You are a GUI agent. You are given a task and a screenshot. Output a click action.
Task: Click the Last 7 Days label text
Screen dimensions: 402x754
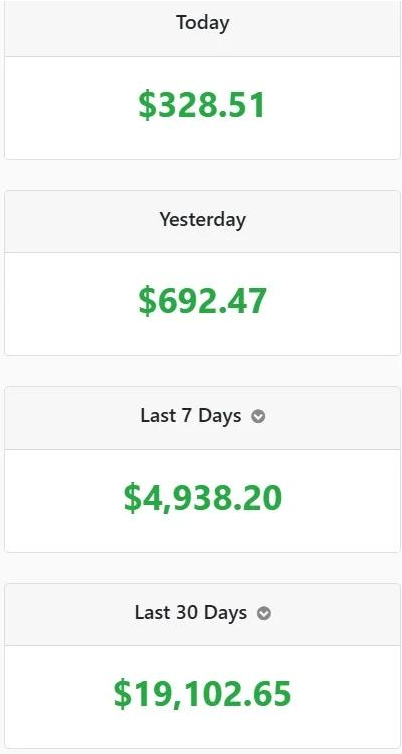(191, 415)
